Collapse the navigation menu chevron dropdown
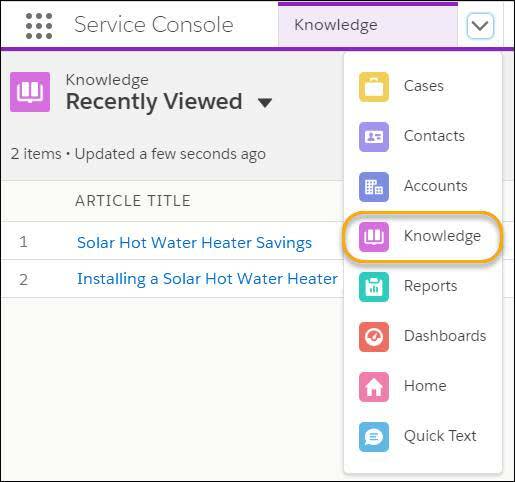The width and height of the screenshot is (515, 482). coord(480,25)
